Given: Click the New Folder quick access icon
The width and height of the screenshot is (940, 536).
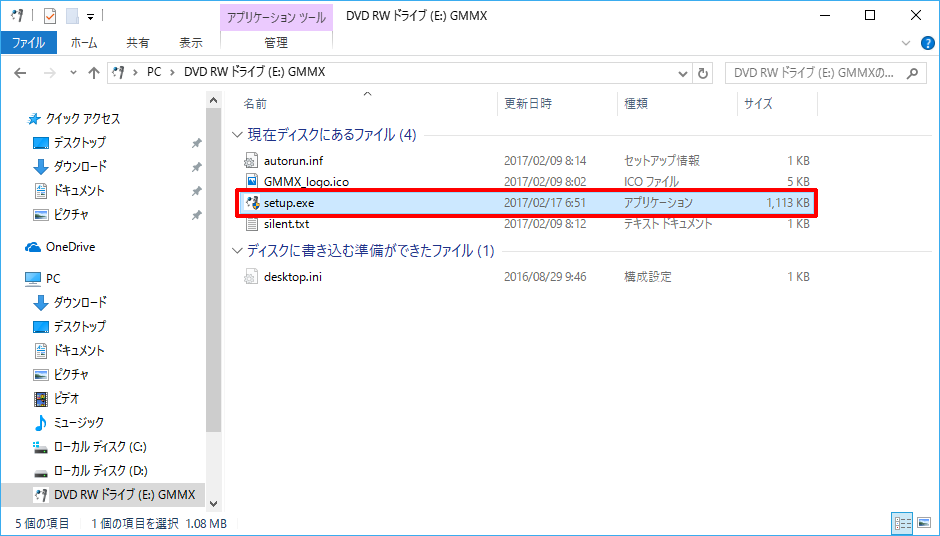Looking at the screenshot, I should coord(73,16).
